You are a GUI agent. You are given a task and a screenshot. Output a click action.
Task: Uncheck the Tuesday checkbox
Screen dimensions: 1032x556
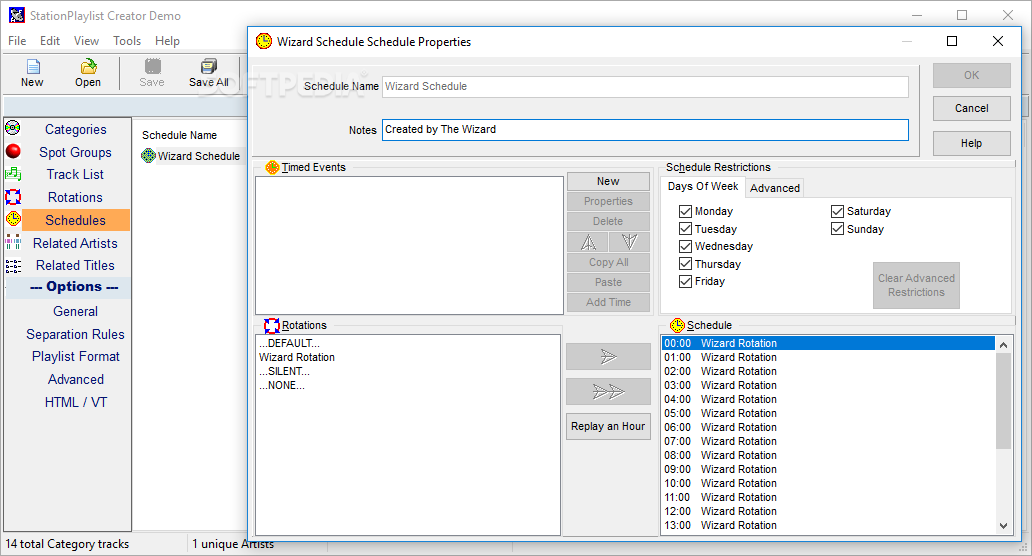pos(685,229)
